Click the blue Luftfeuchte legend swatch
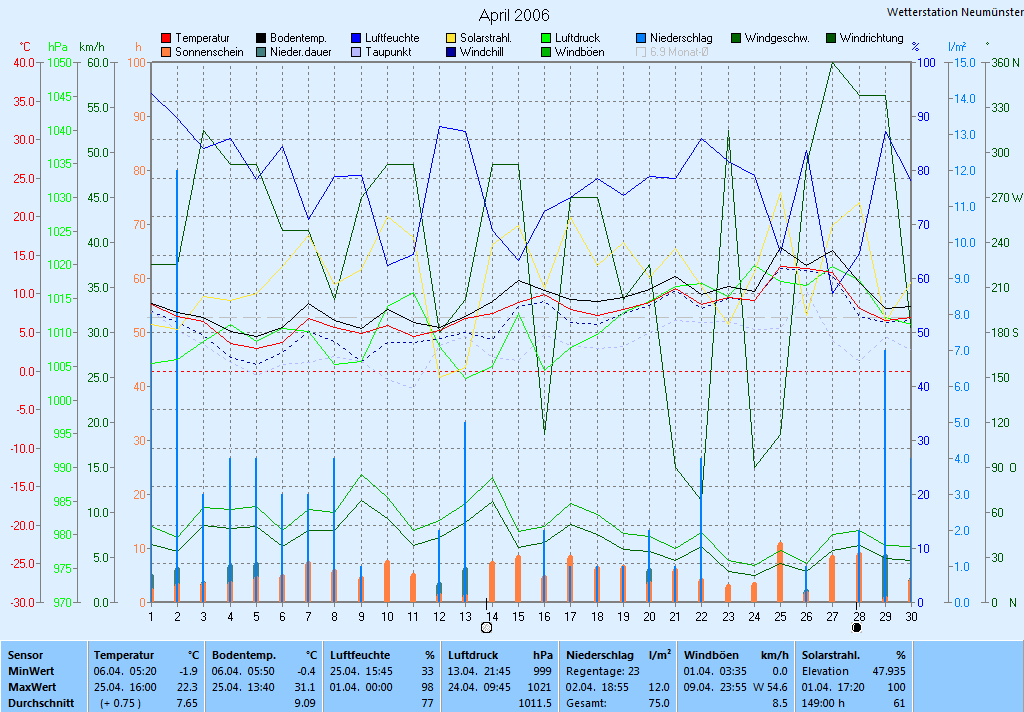1024x712 pixels. coord(356,39)
